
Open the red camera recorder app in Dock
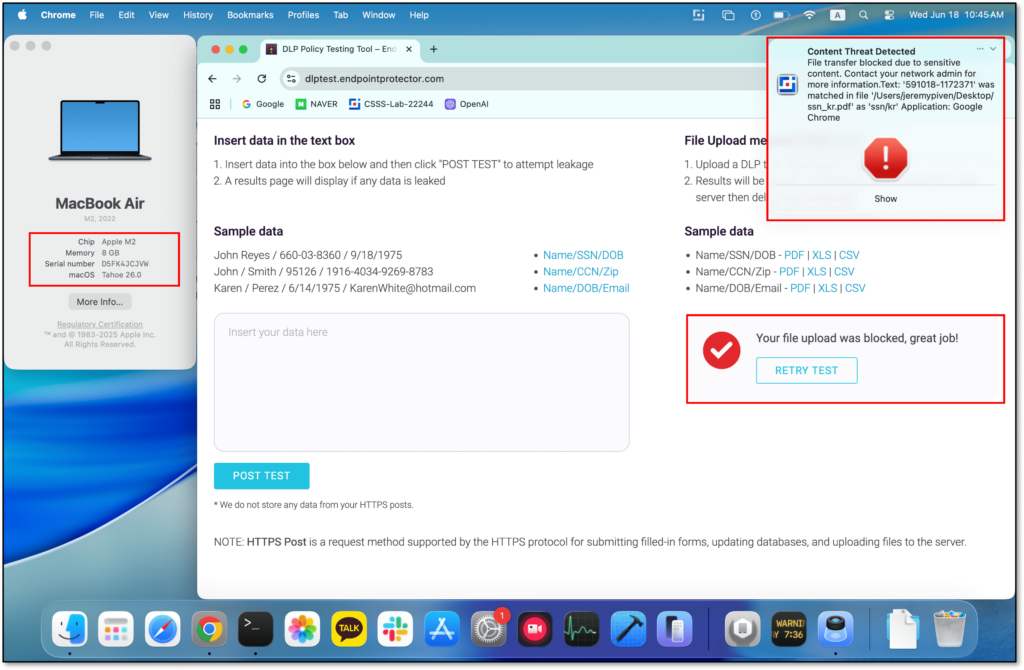[x=535, y=629]
